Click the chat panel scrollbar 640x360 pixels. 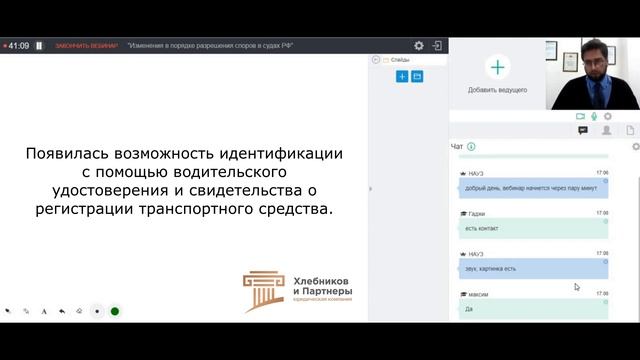[638, 249]
